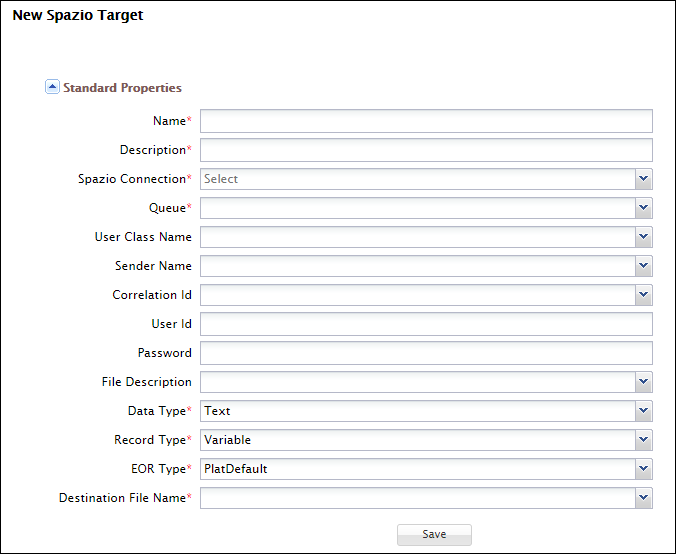
Task: Click the Name input field
Action: (x=426, y=121)
